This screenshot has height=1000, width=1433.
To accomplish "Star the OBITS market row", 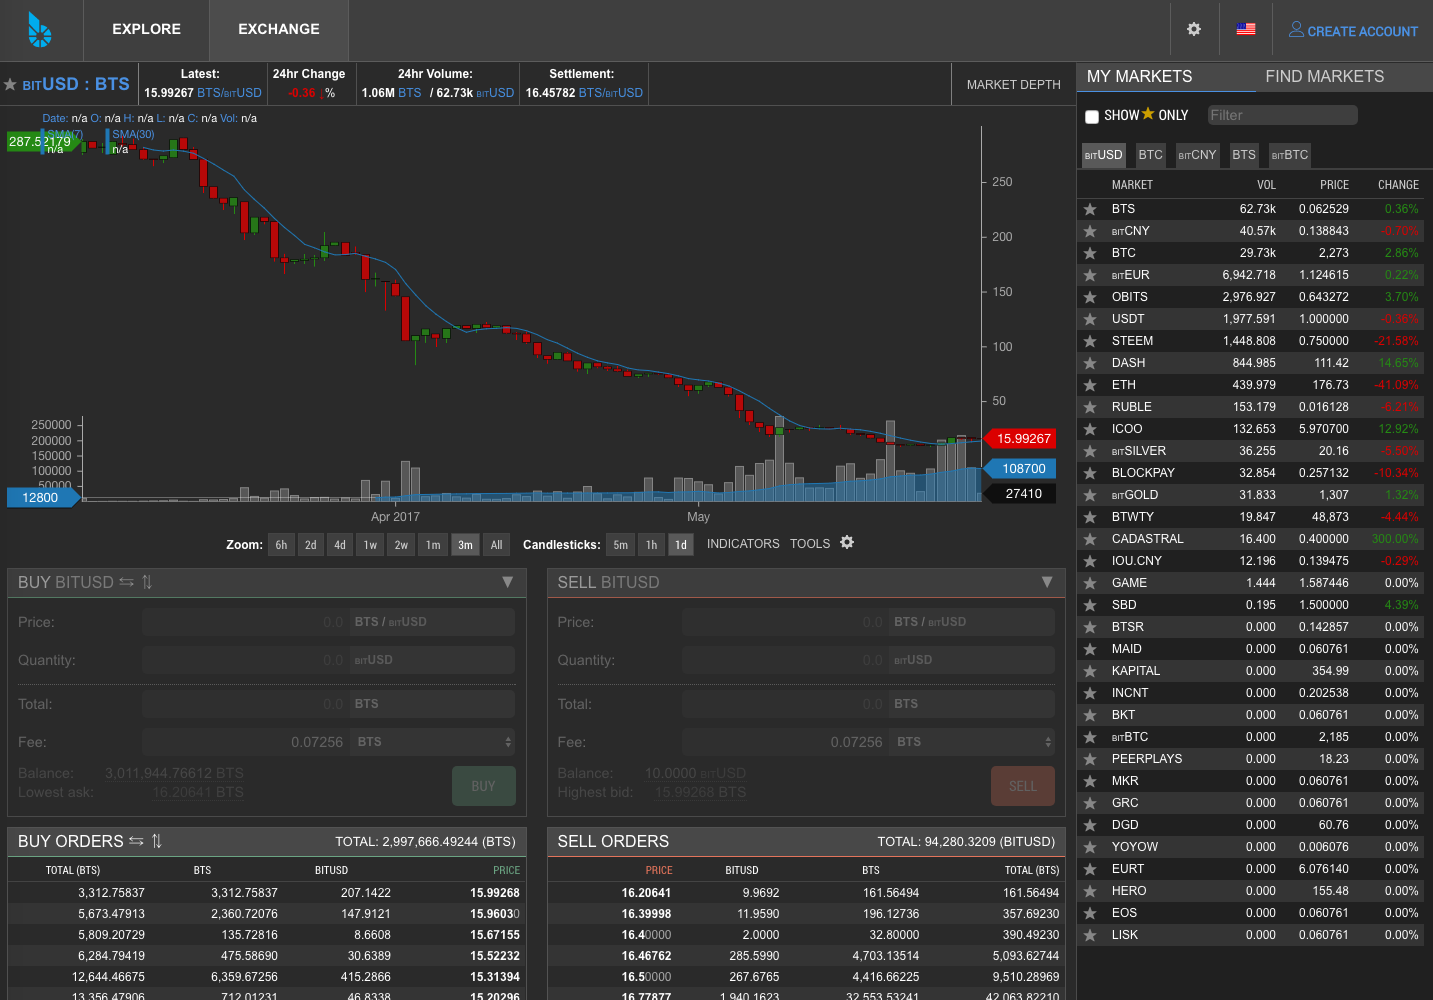I will point(1090,297).
